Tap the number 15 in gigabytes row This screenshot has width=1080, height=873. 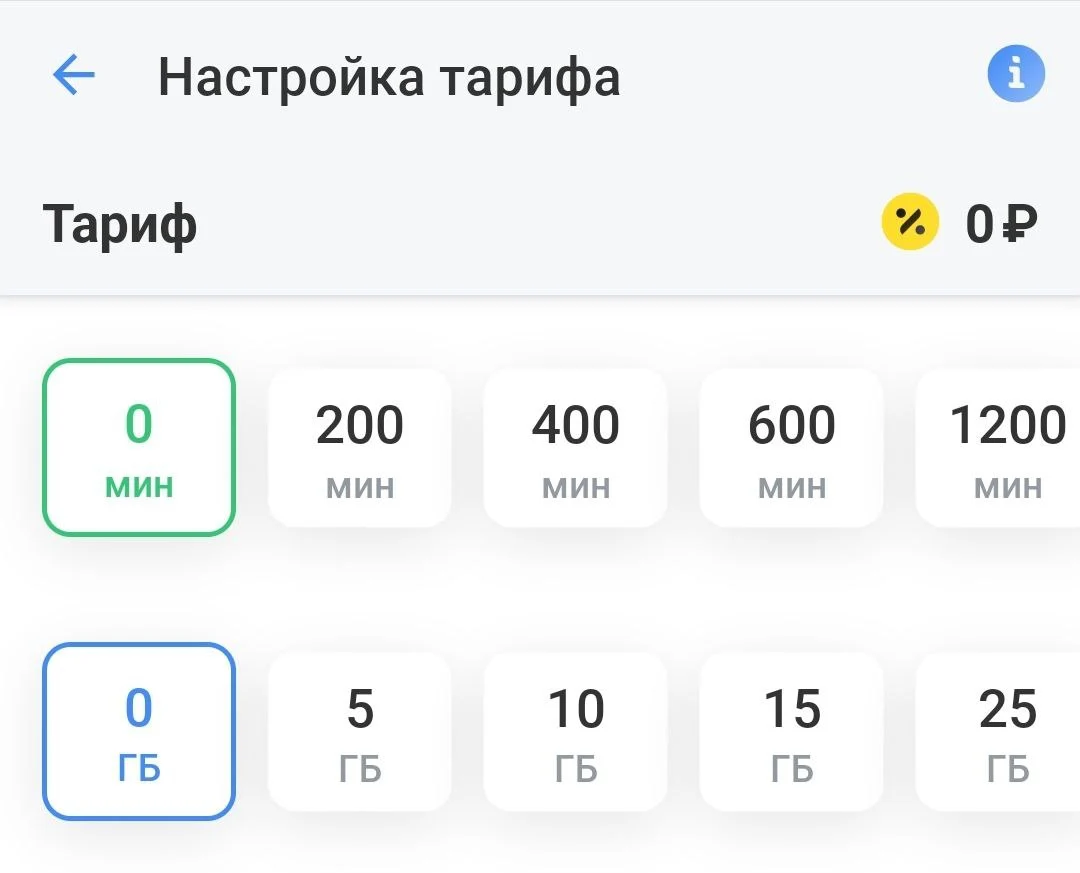coord(792,708)
